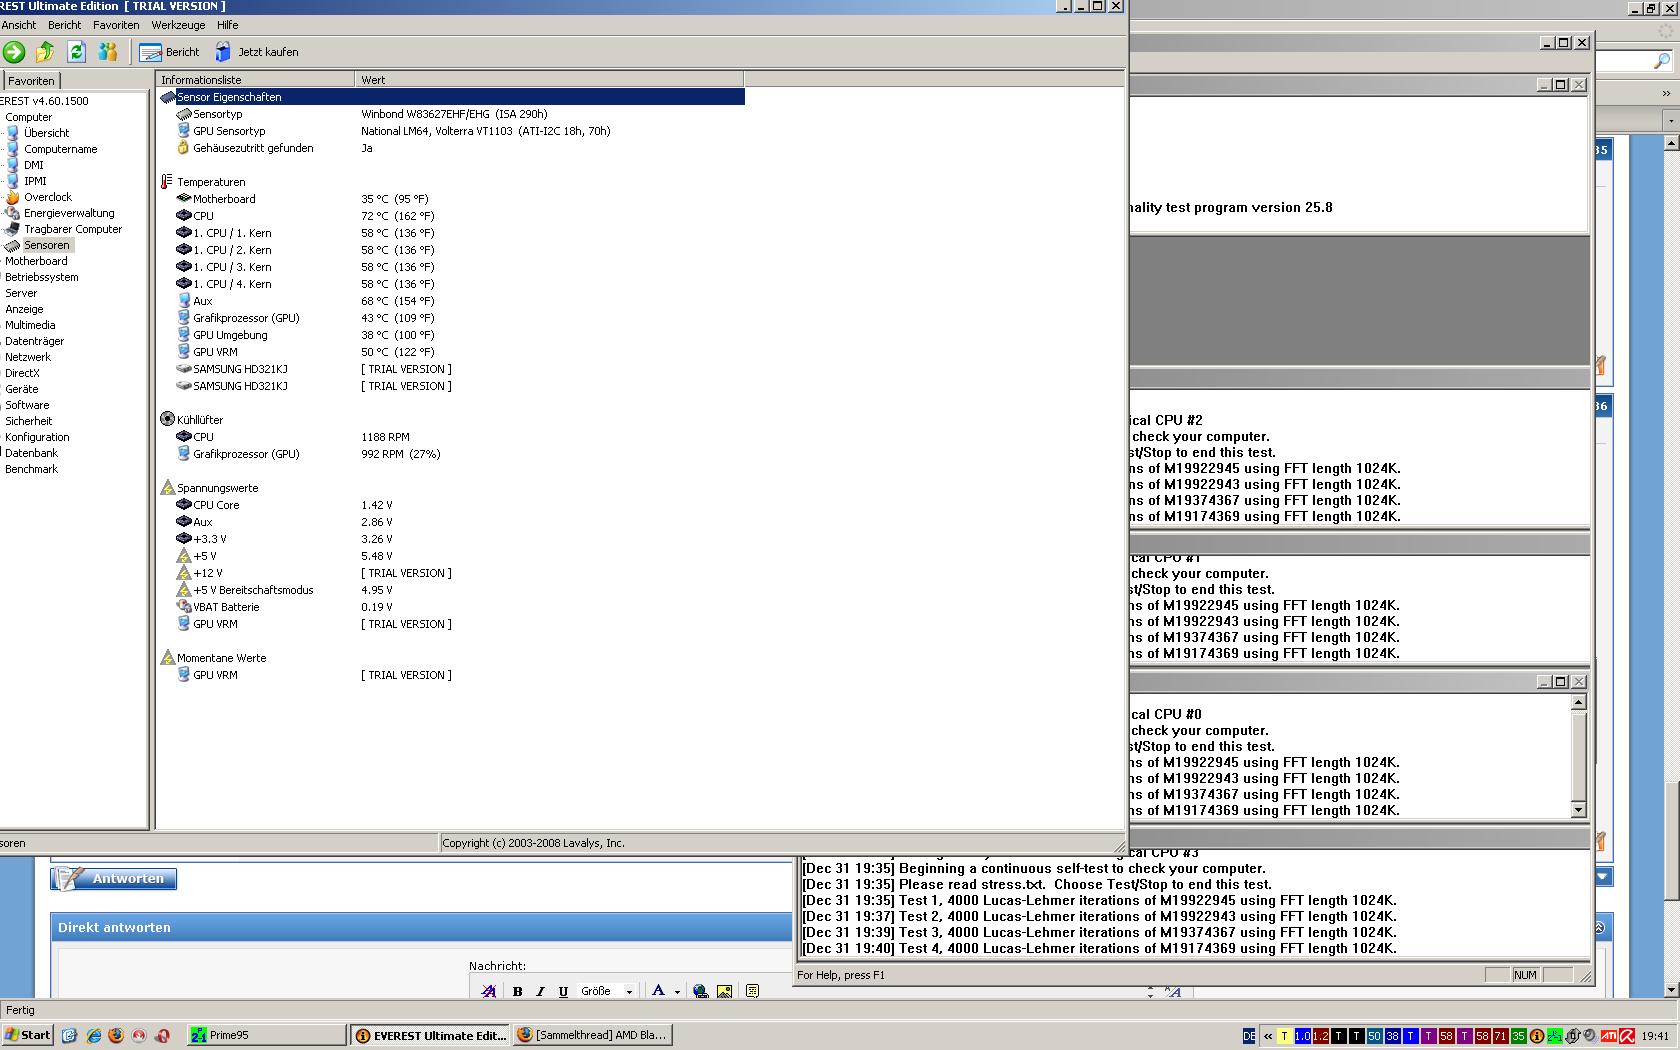
Task: Click the quote icon in reply editor
Action: 752,991
